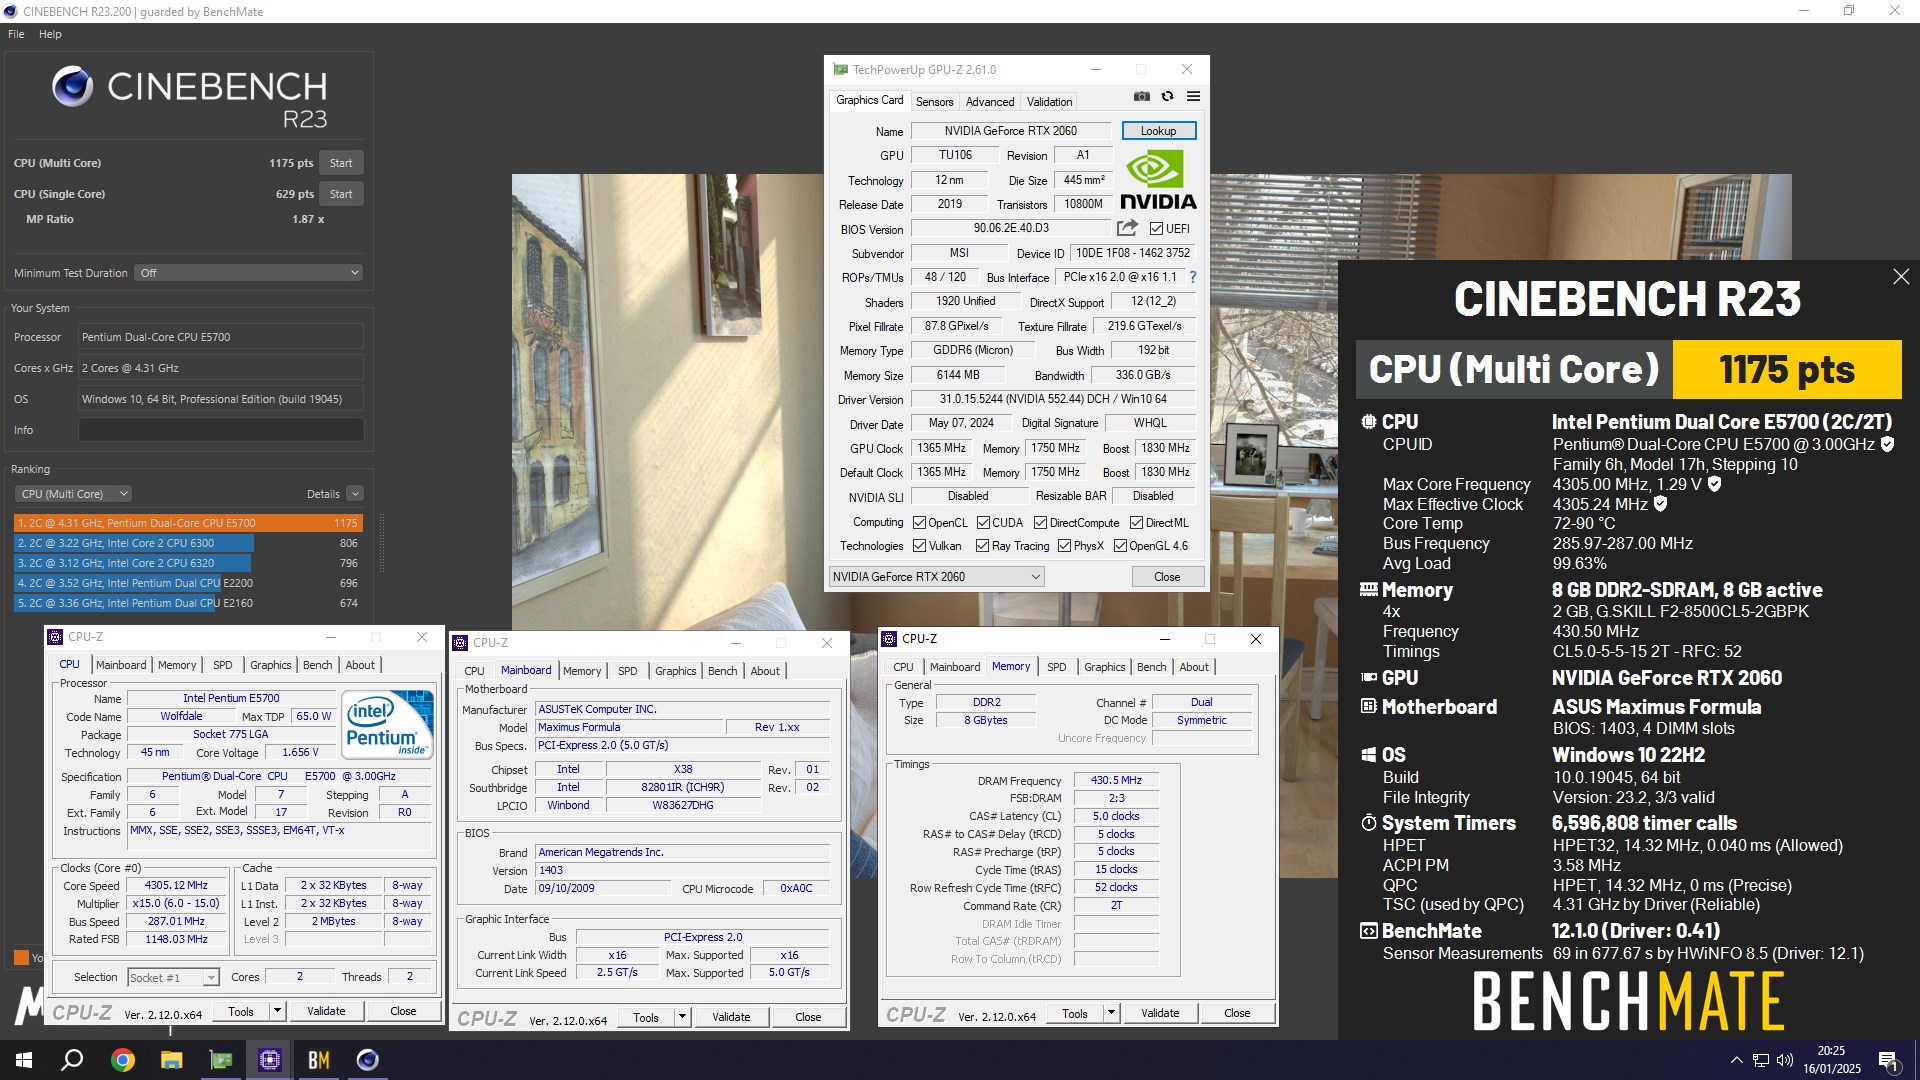The image size is (1920, 1080).
Task: Start CPU Single Core test
Action: pyautogui.click(x=341, y=194)
